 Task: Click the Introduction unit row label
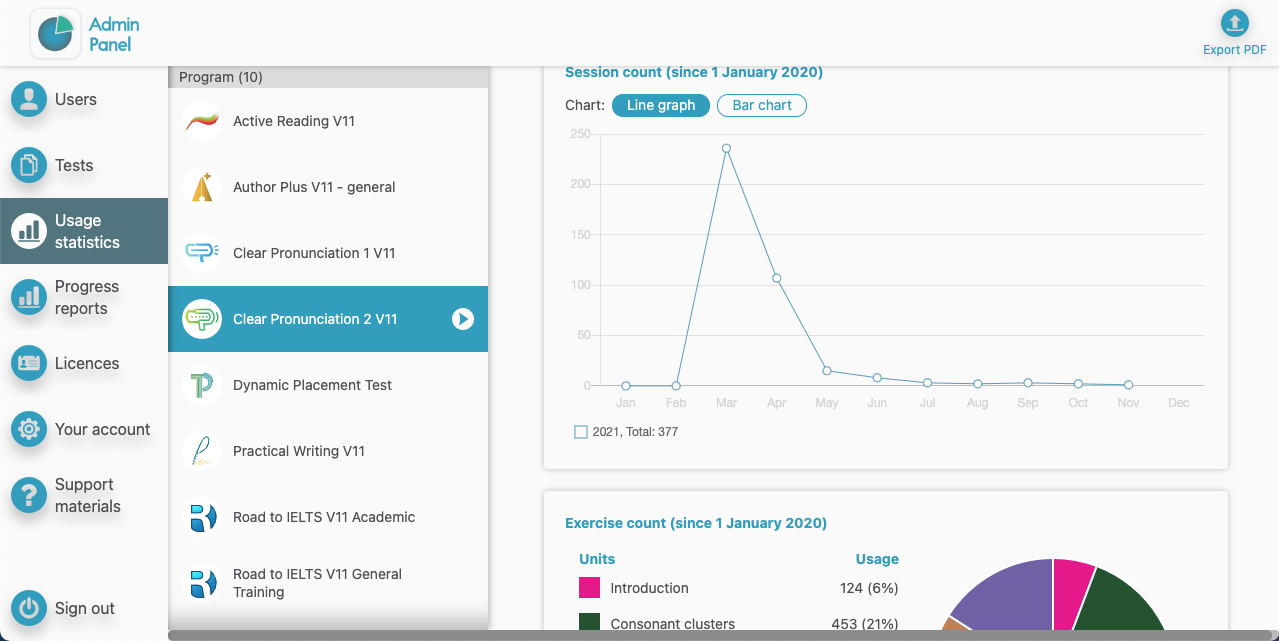649,588
